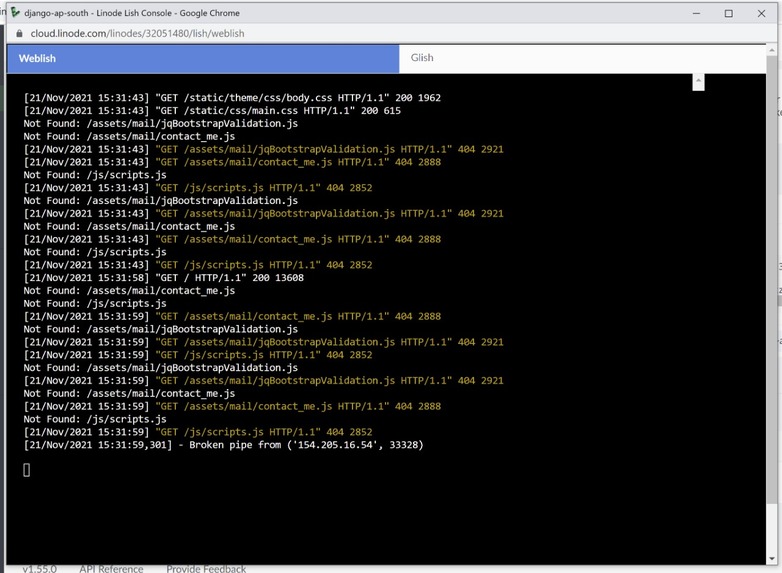
Task: Click the first "Not Found: /assets/mail/jqBootstrapValidation.js" line
Action: click(x=161, y=123)
